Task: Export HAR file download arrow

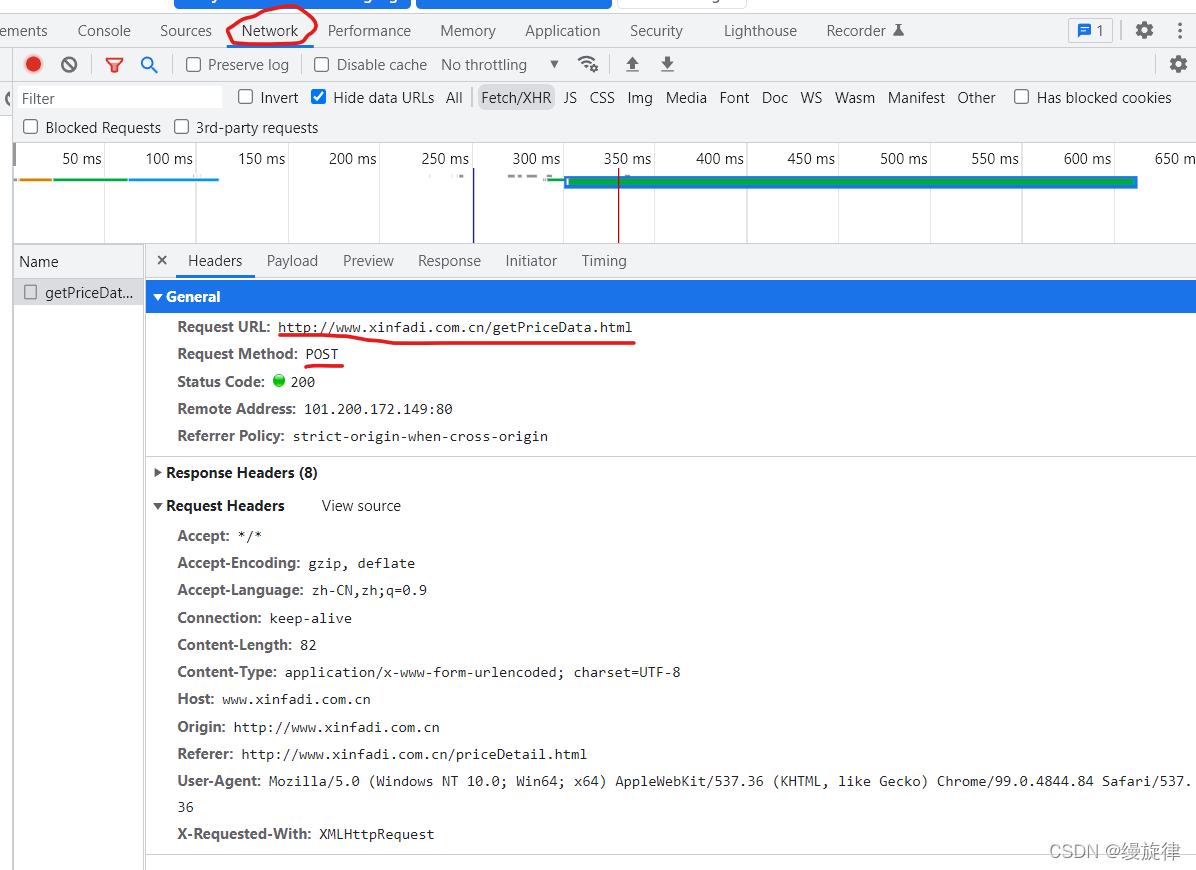Action: [667, 64]
